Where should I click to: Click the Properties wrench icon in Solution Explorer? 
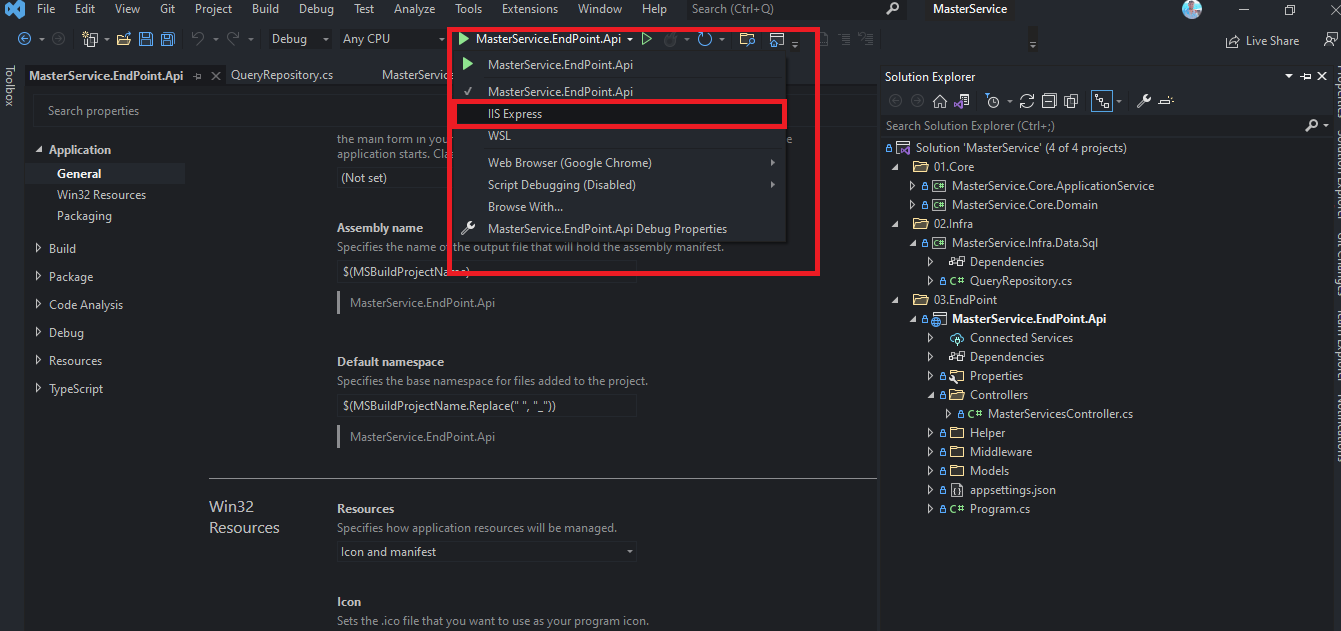[x=1145, y=101]
